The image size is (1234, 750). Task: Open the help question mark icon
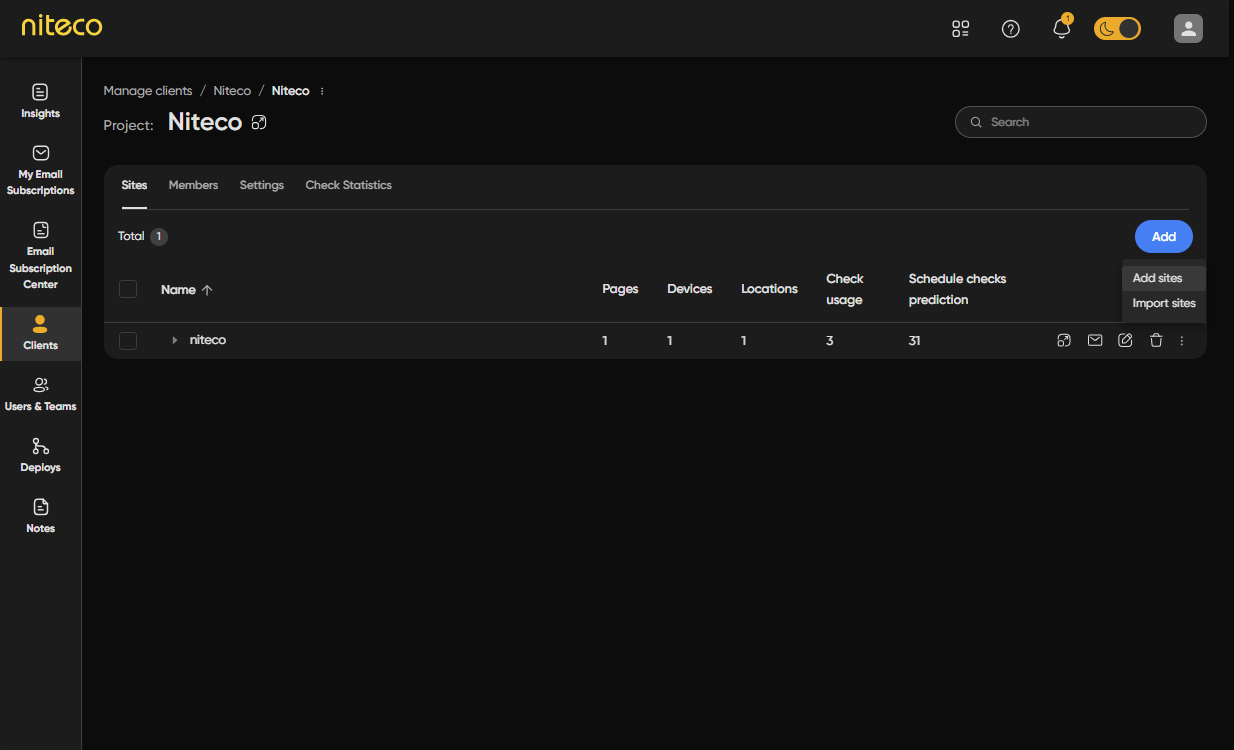coord(1011,29)
